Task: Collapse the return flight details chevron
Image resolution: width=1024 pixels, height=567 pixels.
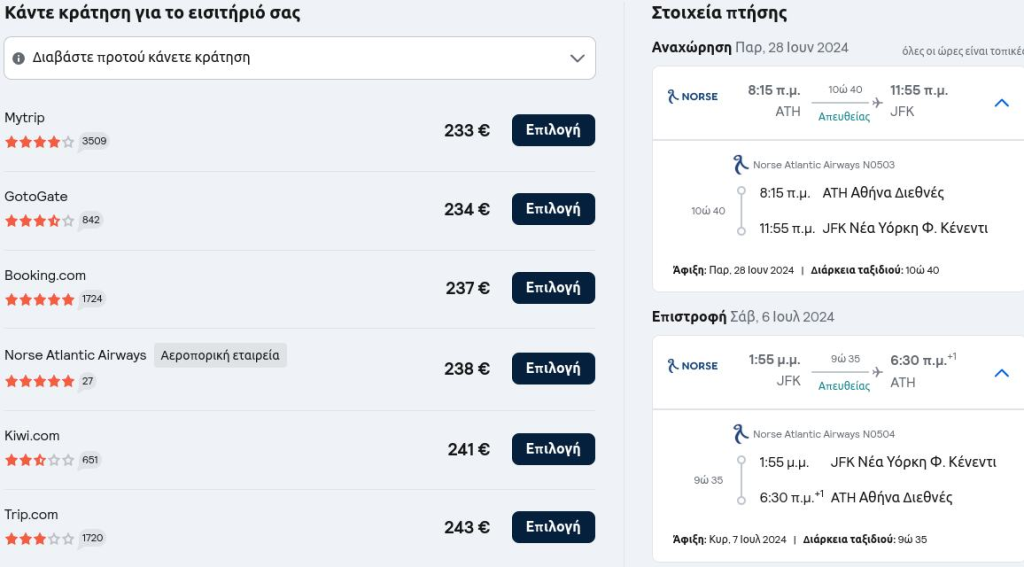Action: point(1001,373)
